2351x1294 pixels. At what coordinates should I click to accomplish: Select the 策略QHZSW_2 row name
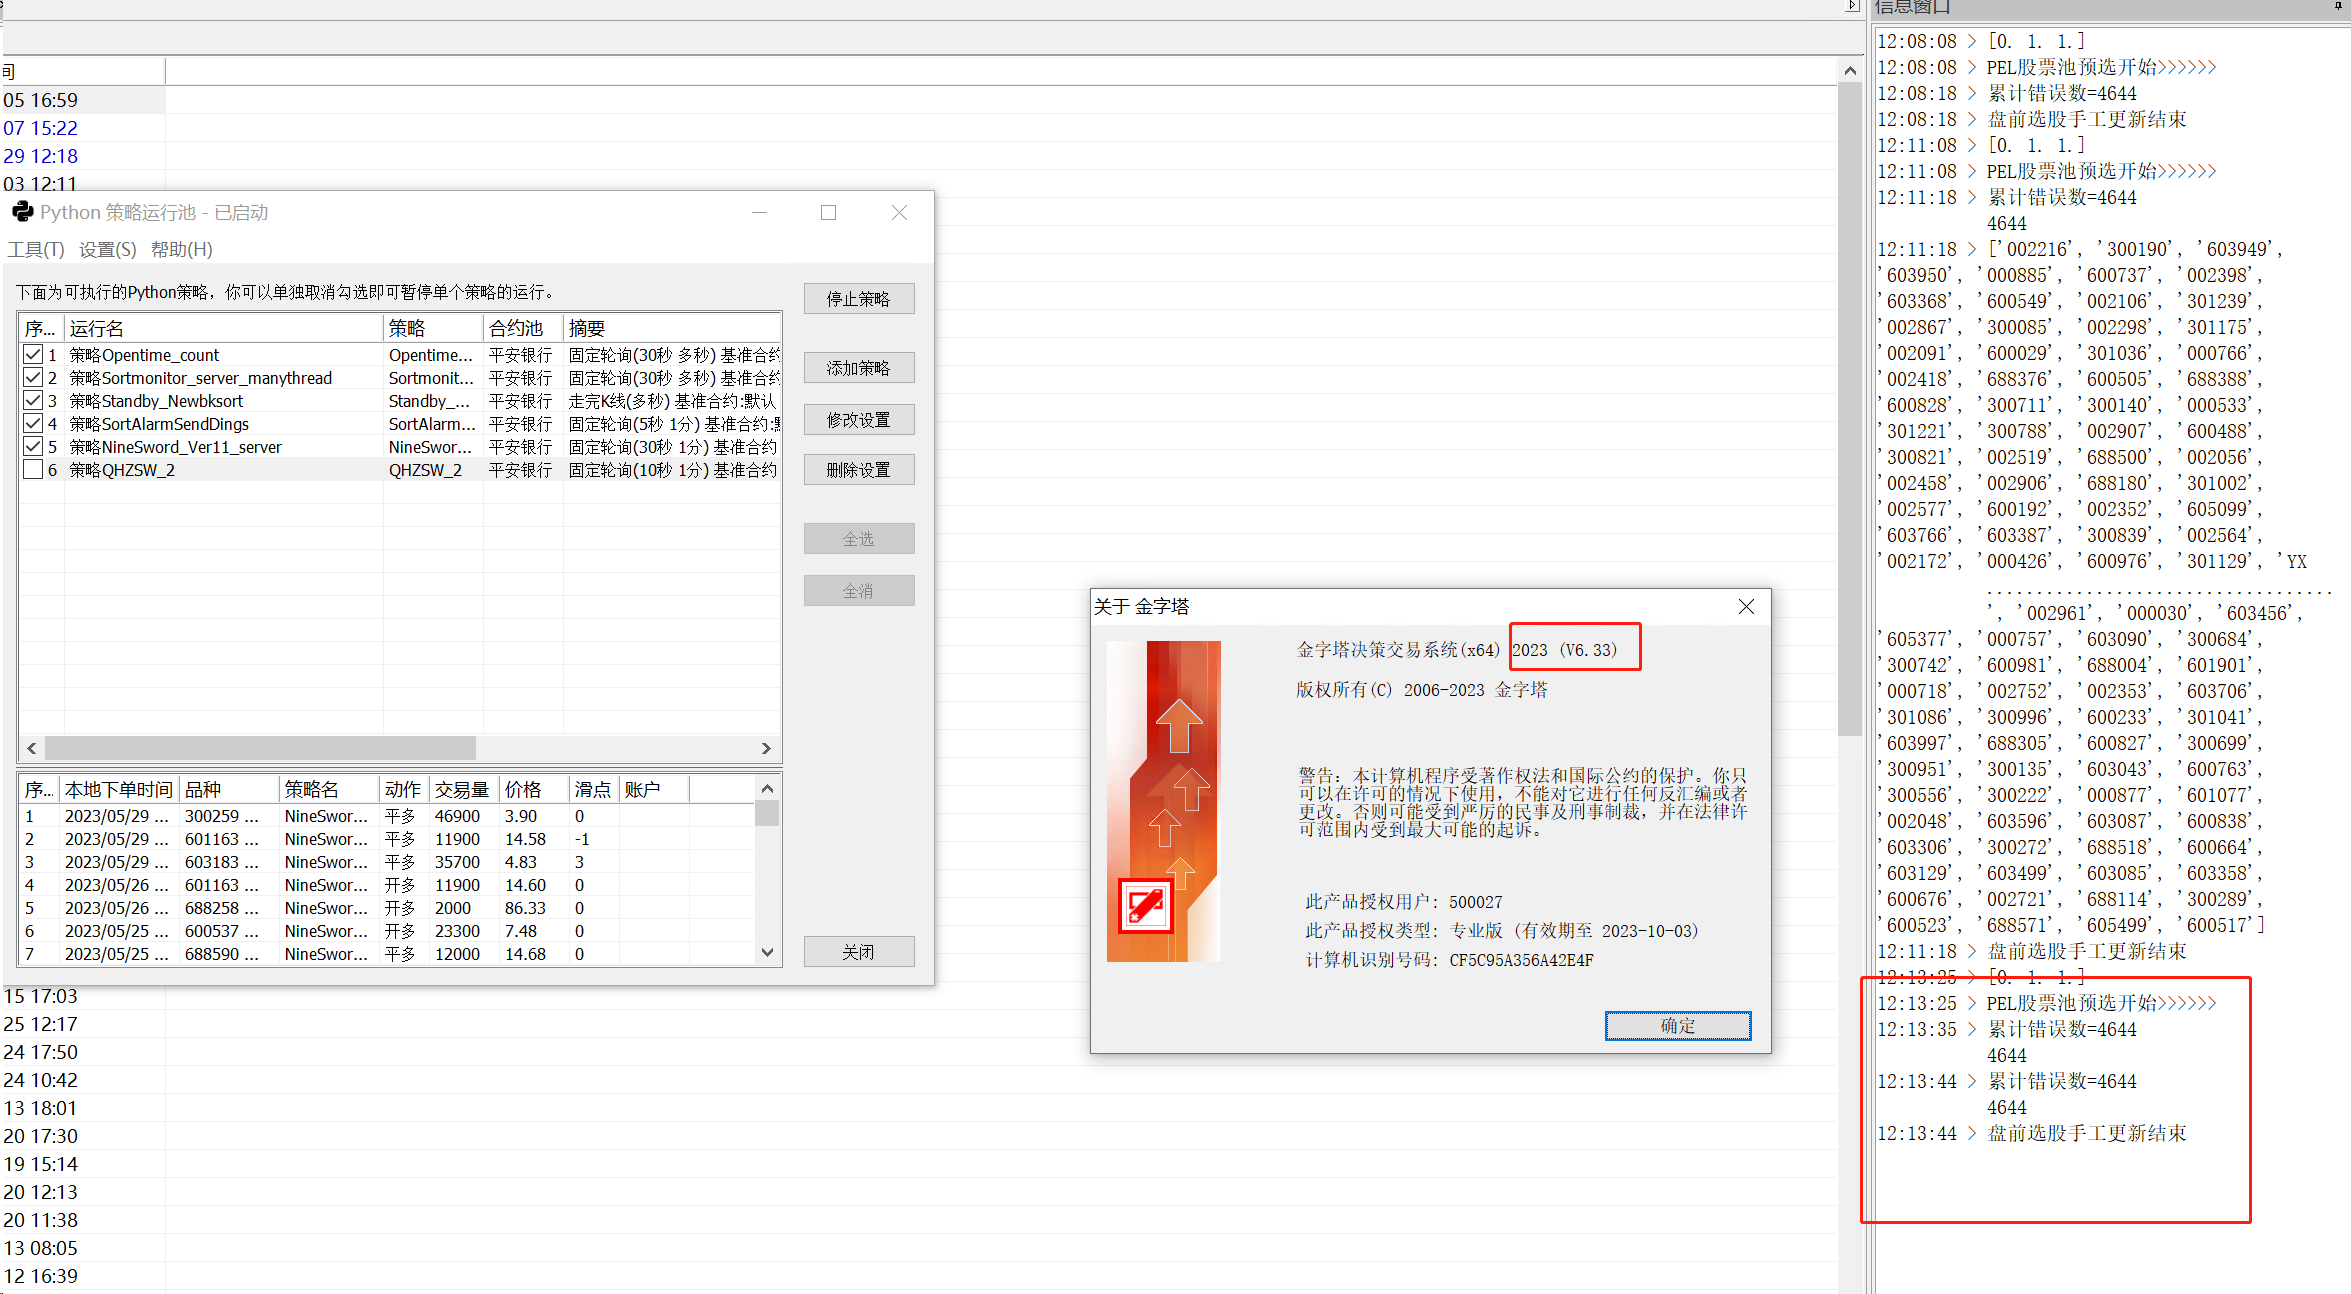(122, 470)
